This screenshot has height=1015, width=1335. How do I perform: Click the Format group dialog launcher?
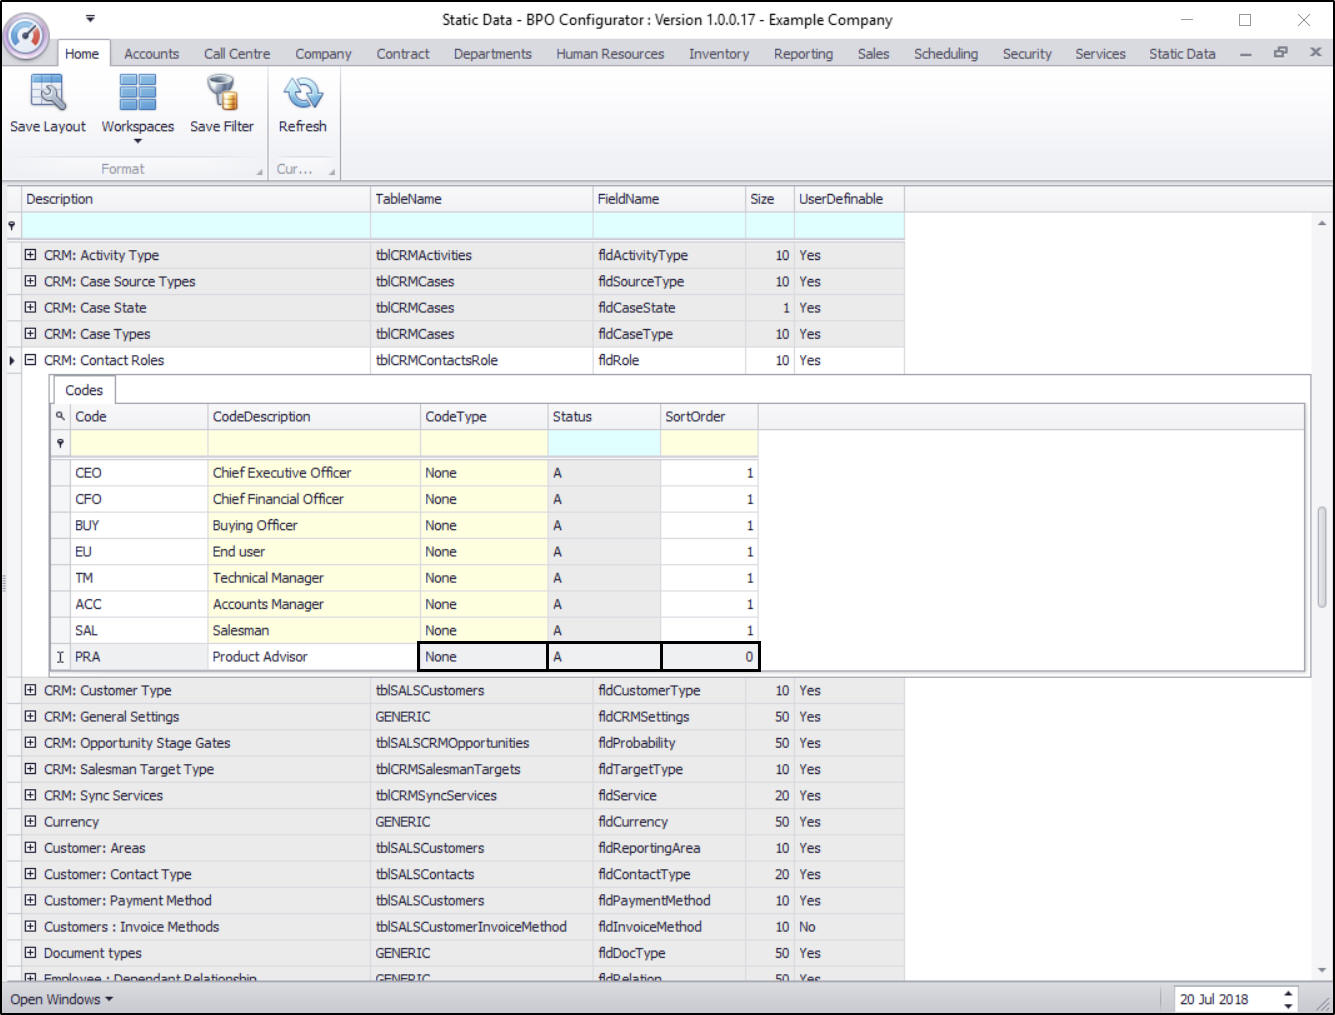[260, 171]
